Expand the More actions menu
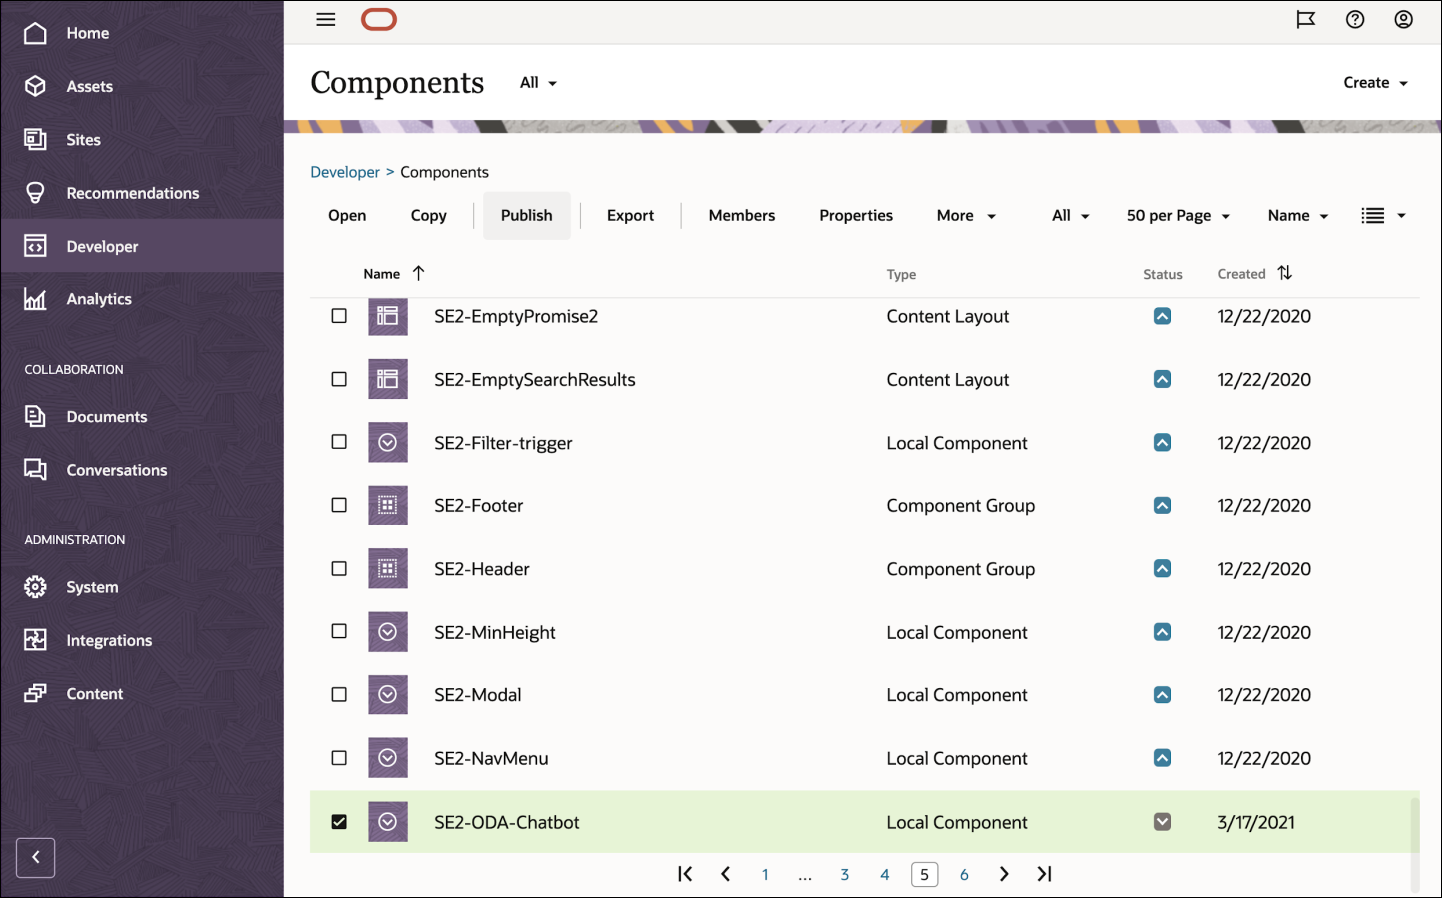The image size is (1442, 898). tap(964, 215)
